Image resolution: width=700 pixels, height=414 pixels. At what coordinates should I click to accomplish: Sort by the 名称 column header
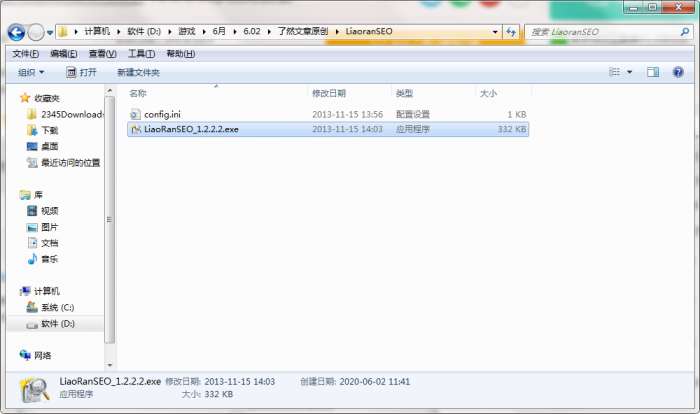coord(138,93)
